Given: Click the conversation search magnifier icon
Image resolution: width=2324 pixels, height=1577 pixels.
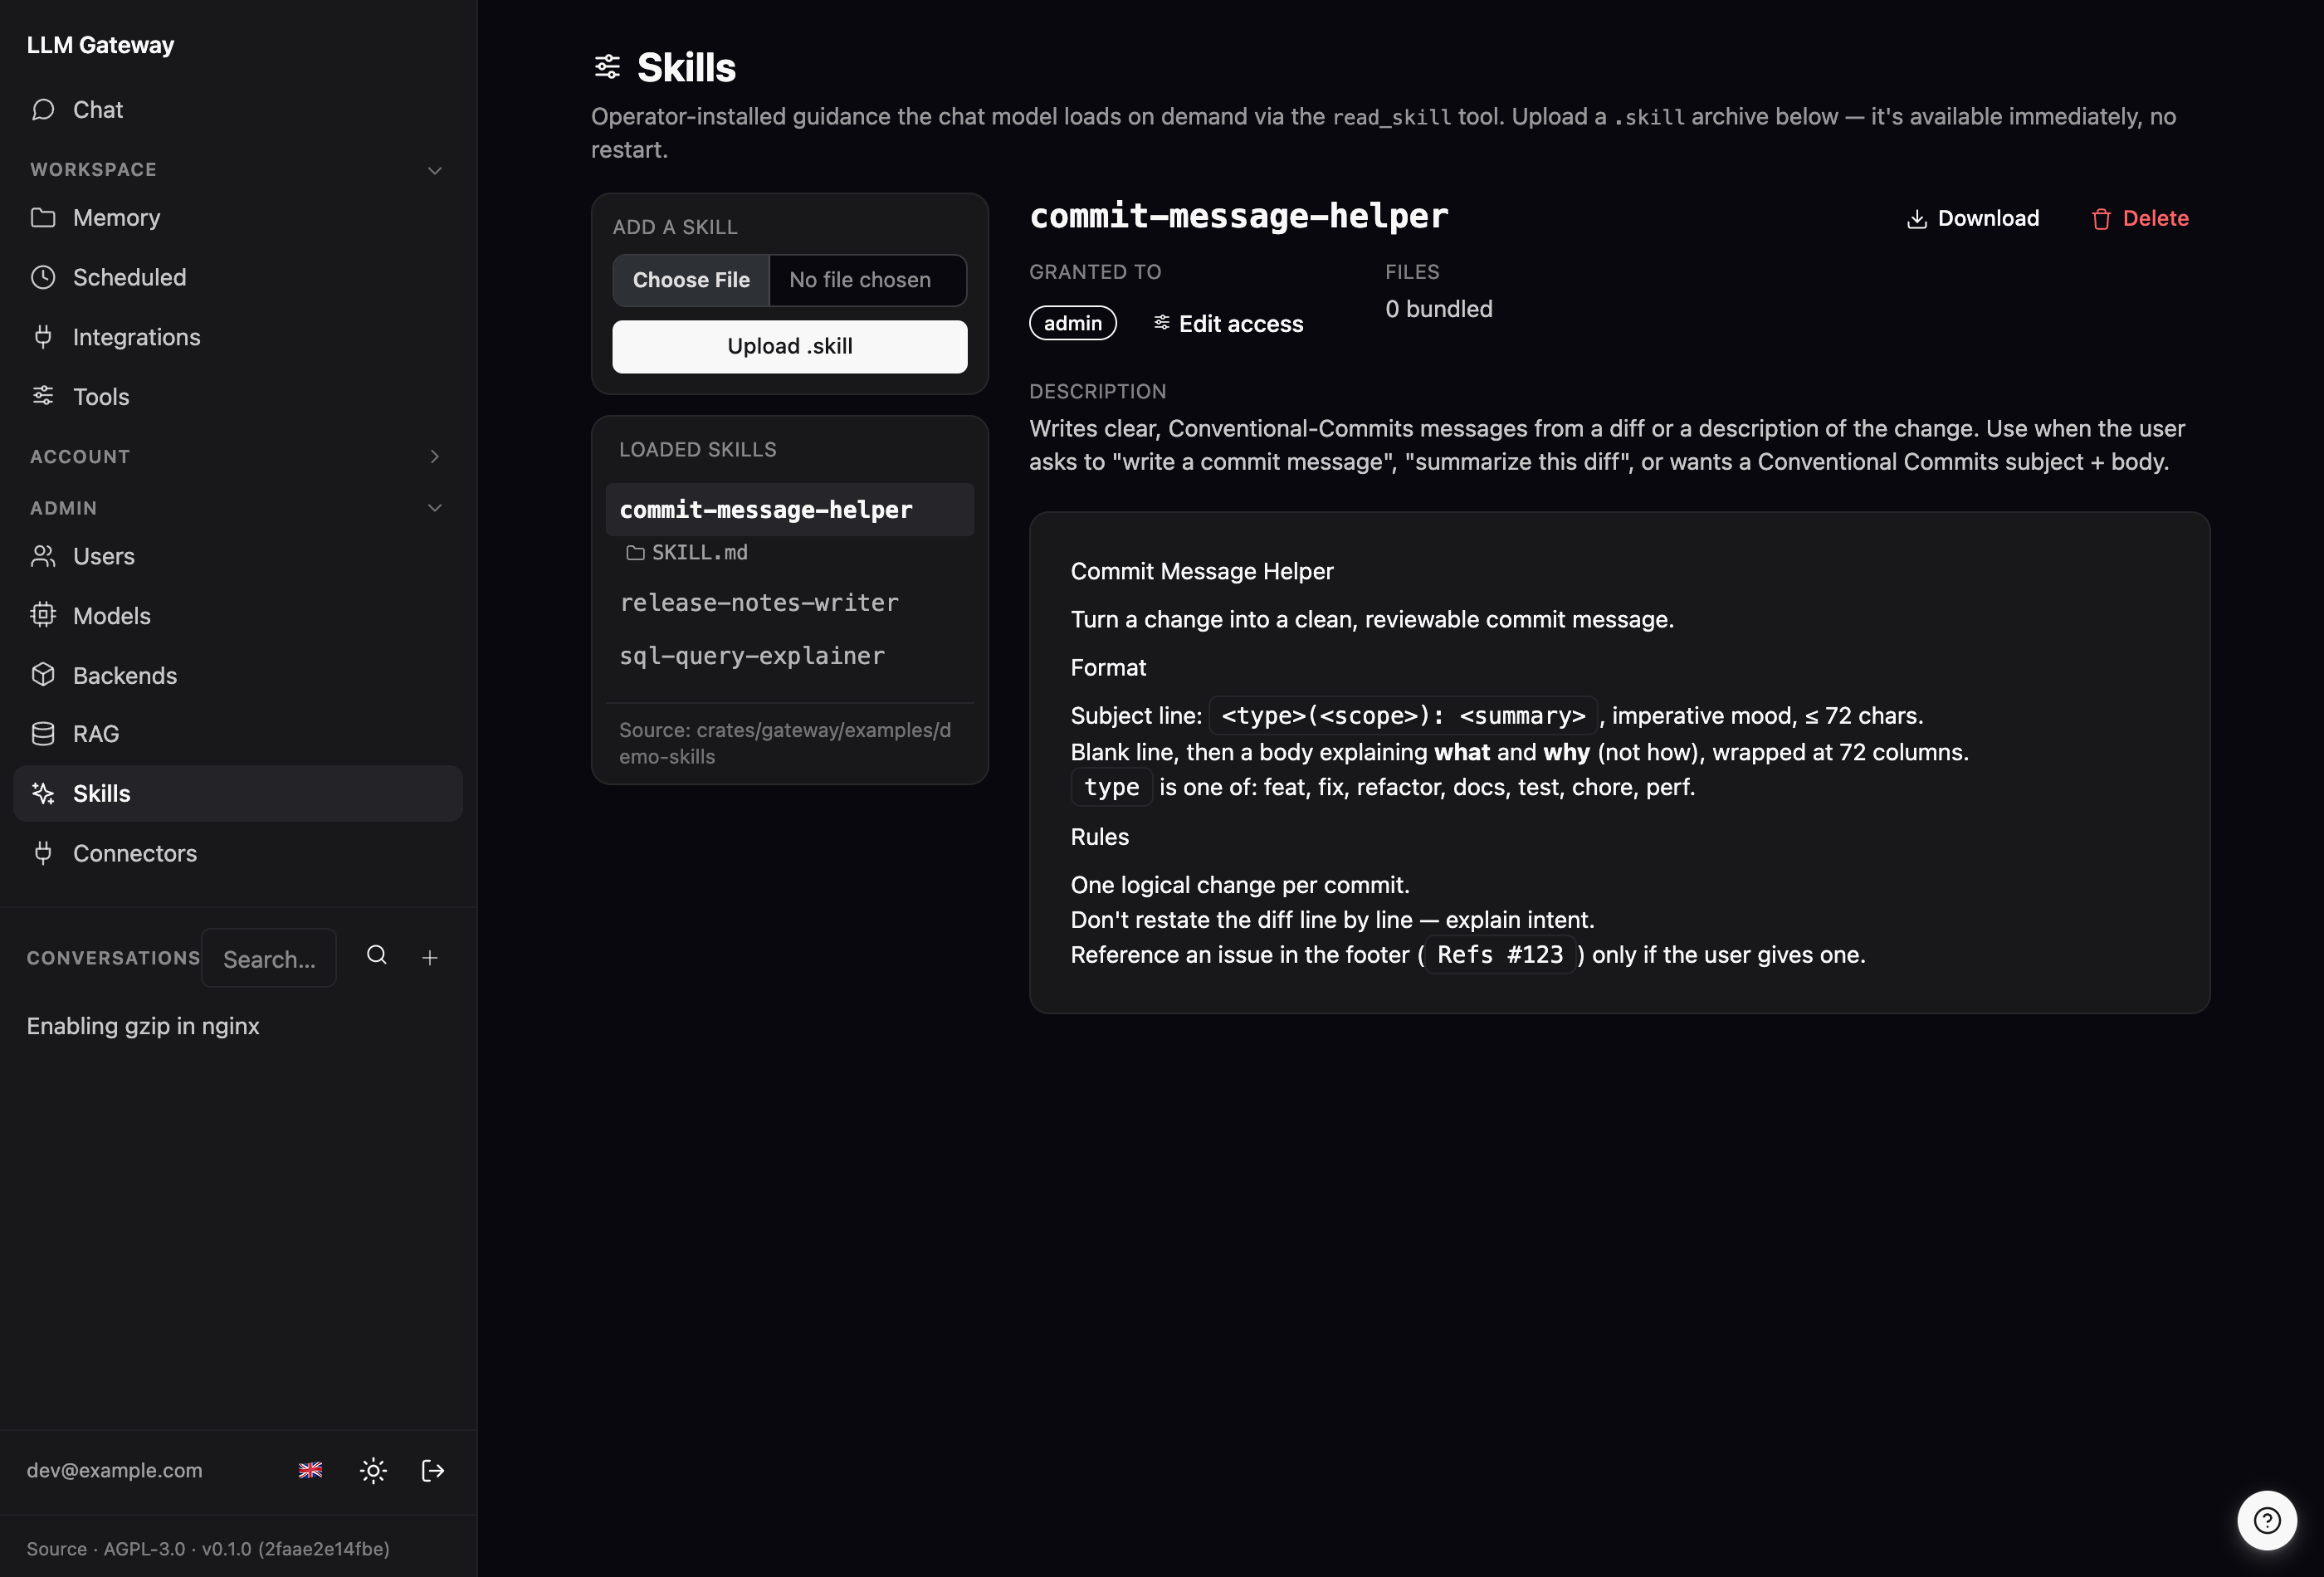Looking at the screenshot, I should pos(377,956).
